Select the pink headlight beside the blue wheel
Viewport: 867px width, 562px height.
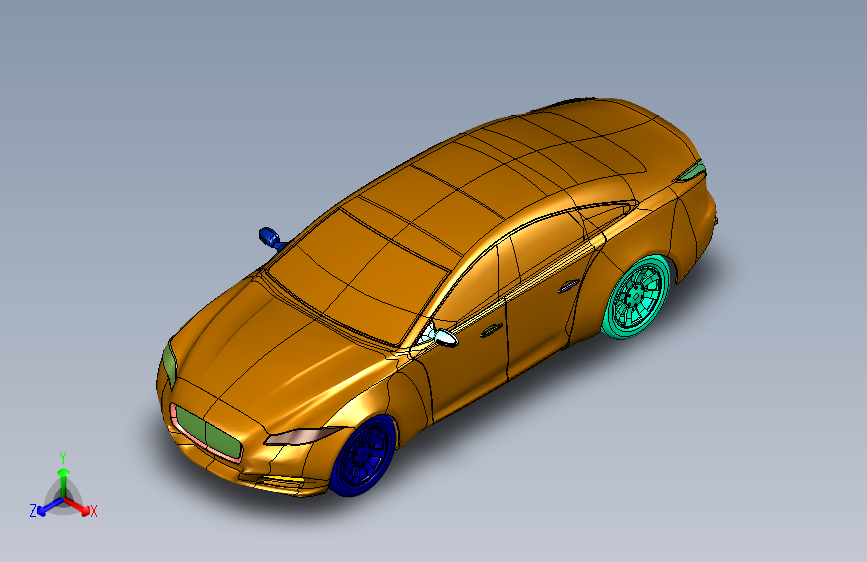pos(303,435)
